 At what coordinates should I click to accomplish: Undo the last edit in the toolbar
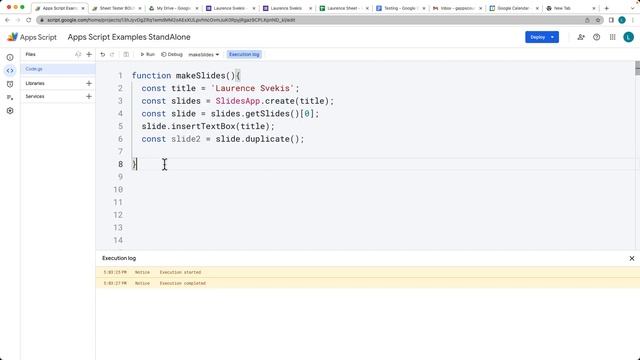[x=102, y=54]
